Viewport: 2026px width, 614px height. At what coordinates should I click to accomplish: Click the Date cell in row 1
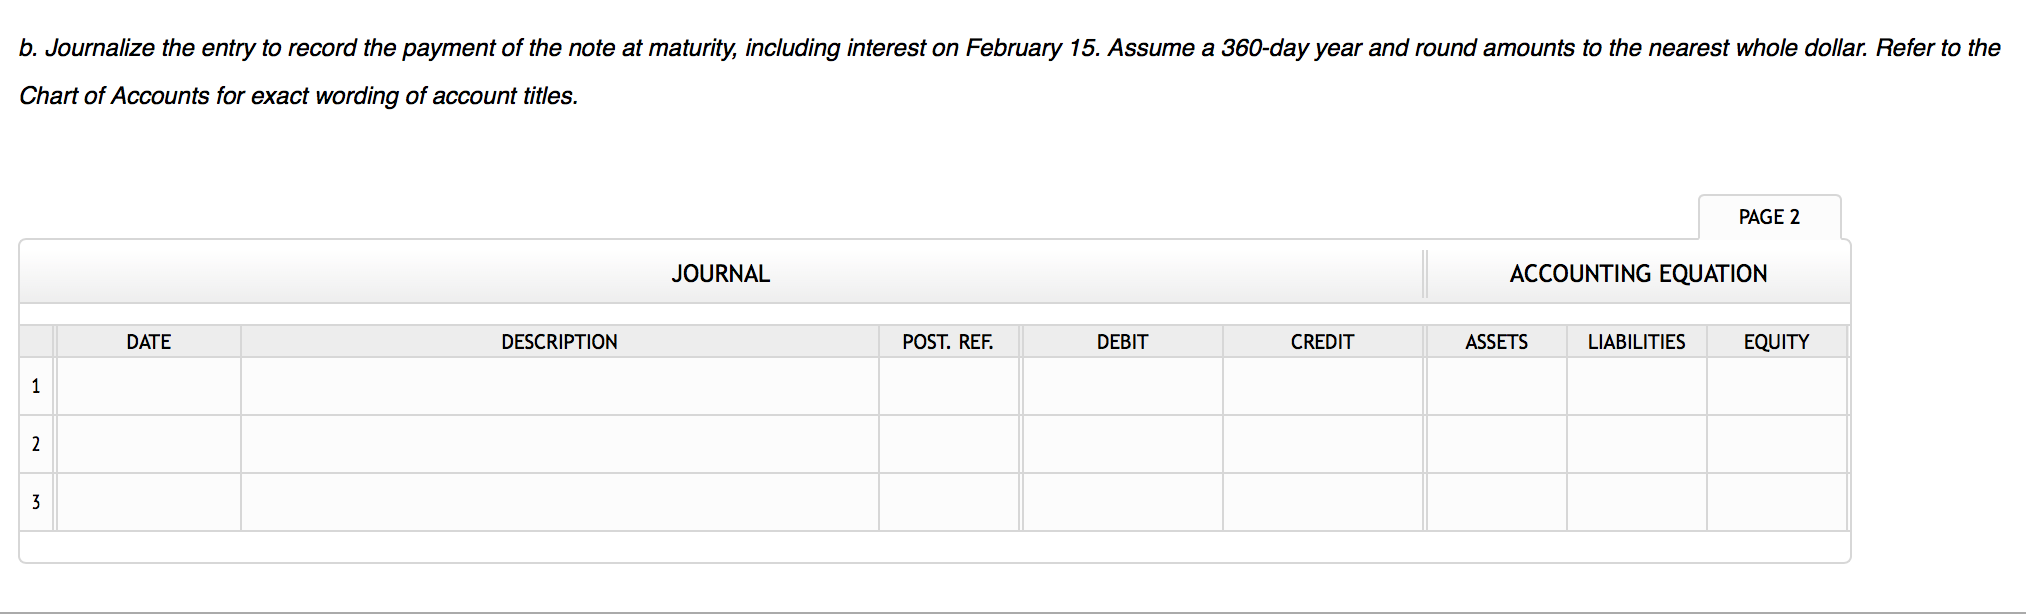pyautogui.click(x=148, y=386)
